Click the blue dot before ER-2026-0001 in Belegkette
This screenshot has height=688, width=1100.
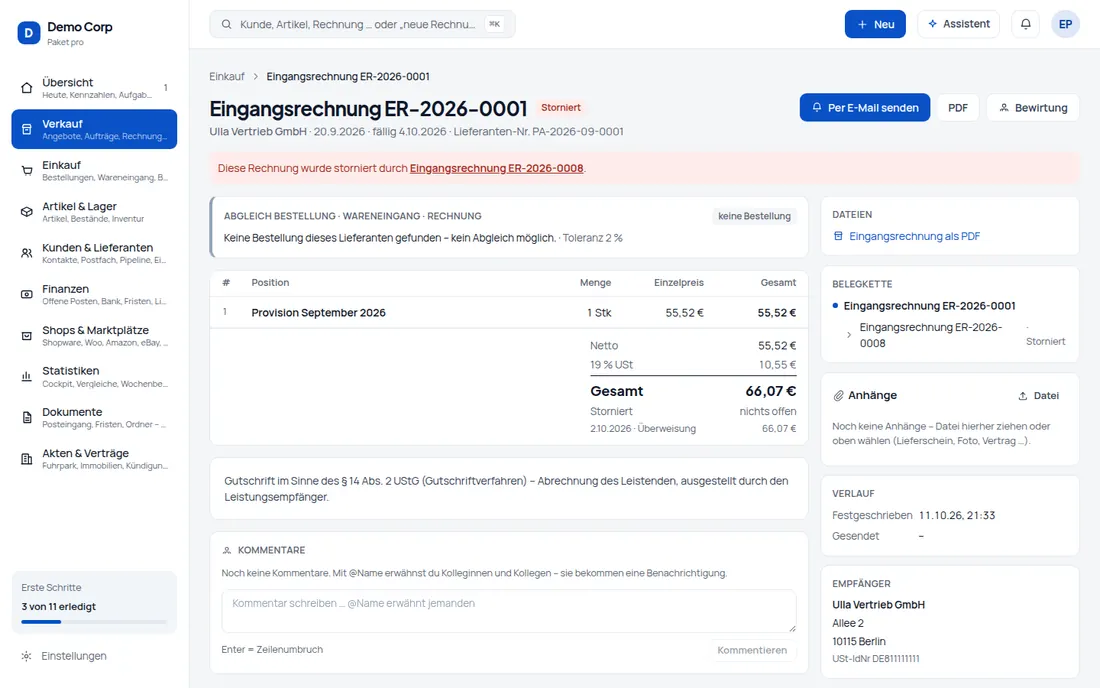click(836, 306)
